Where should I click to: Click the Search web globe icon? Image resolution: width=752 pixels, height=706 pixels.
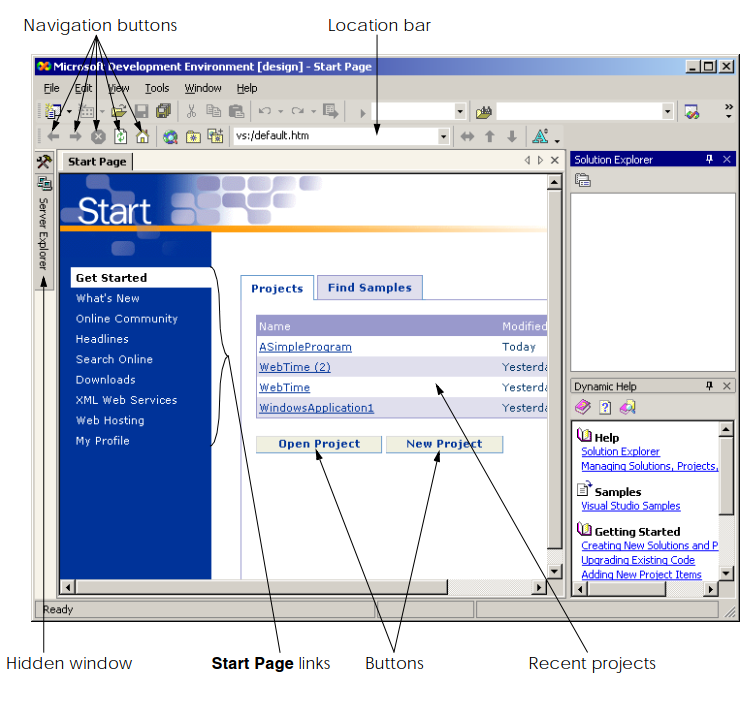pyautogui.click(x=170, y=137)
